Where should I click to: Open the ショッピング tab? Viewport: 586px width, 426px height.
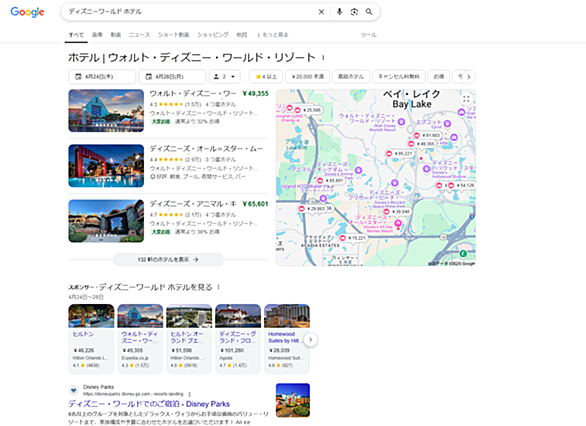pyautogui.click(x=213, y=35)
